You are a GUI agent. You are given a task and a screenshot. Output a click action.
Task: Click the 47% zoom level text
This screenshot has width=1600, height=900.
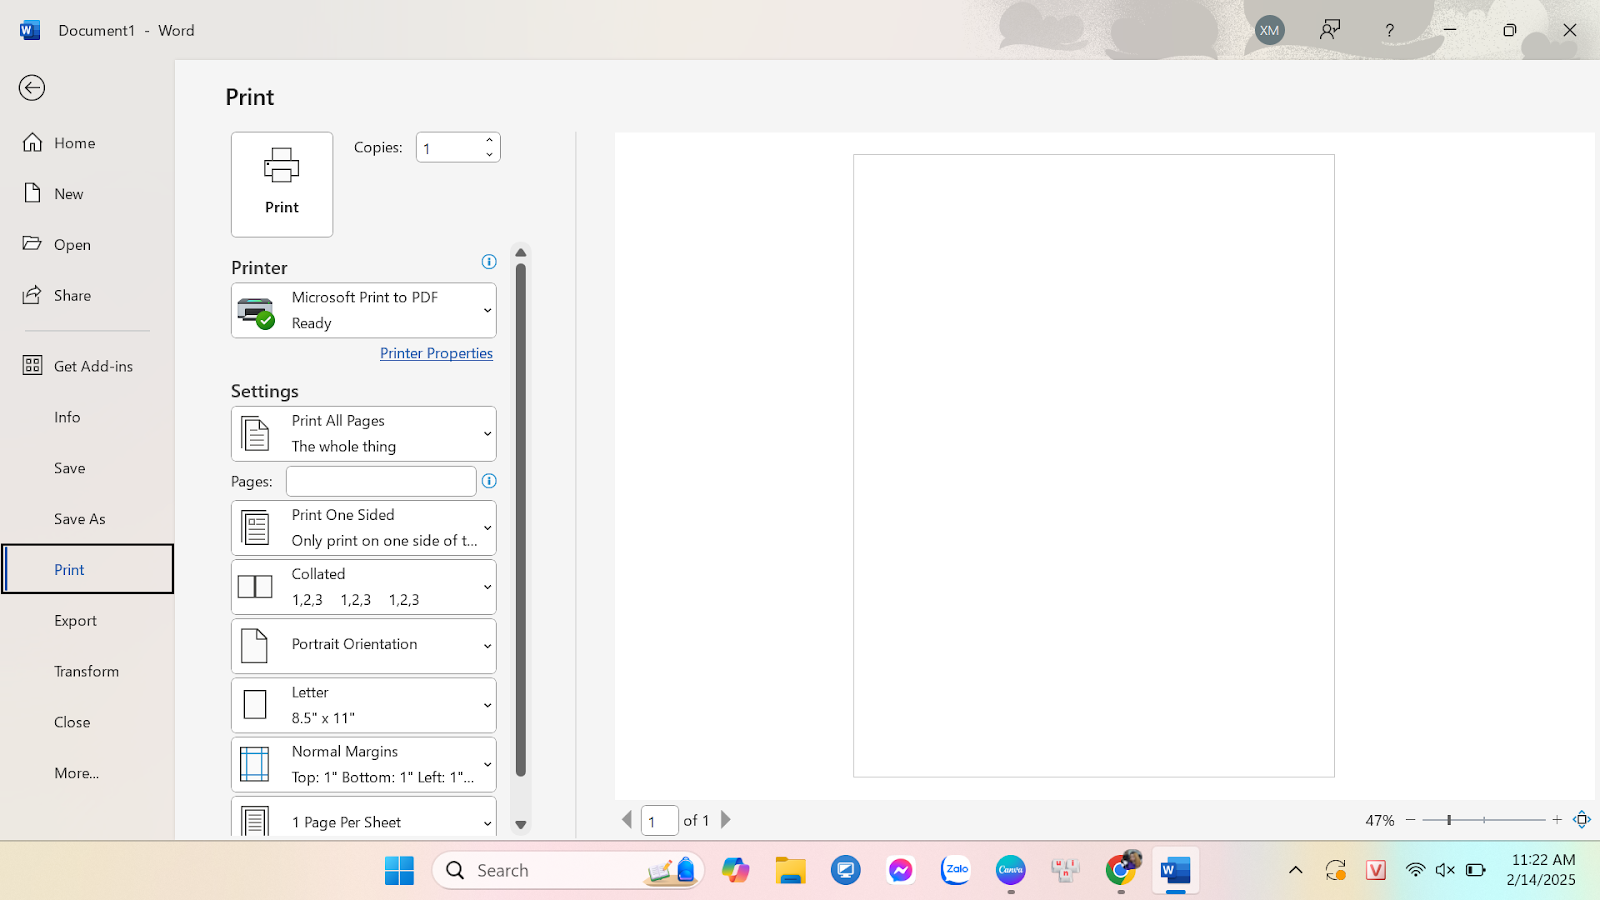click(1380, 821)
